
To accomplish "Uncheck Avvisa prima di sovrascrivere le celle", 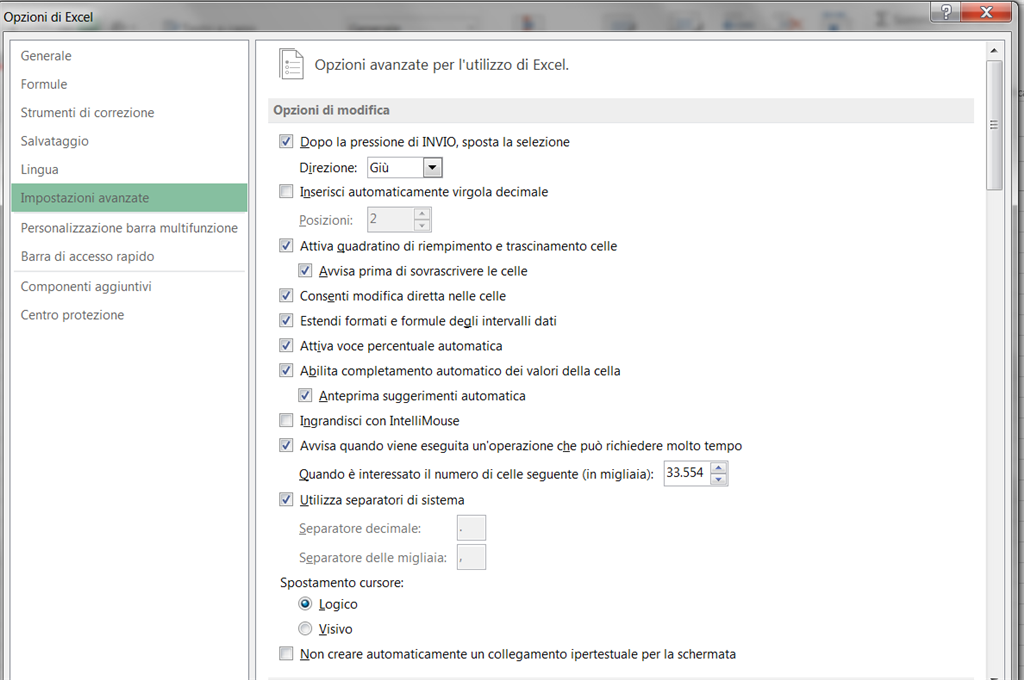I will 305,270.
